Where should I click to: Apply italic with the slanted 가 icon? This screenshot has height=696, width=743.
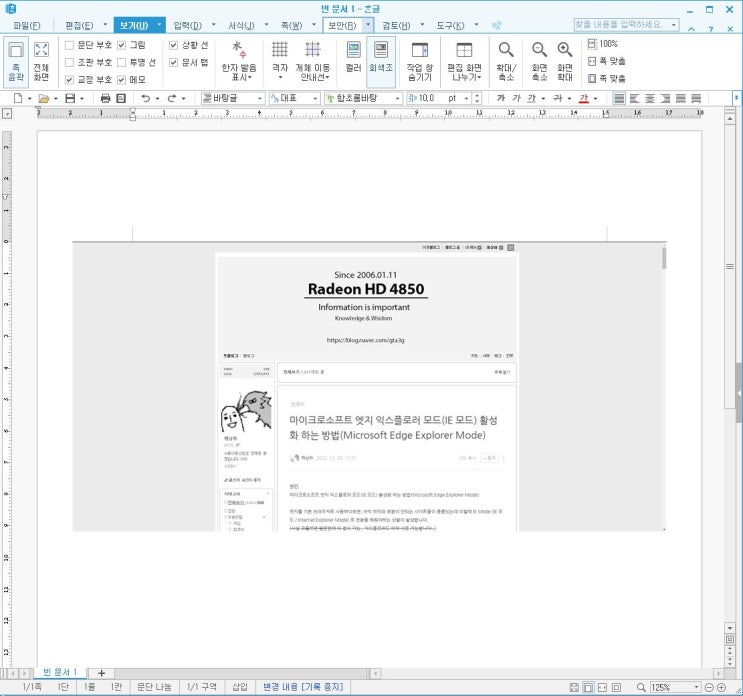516,98
